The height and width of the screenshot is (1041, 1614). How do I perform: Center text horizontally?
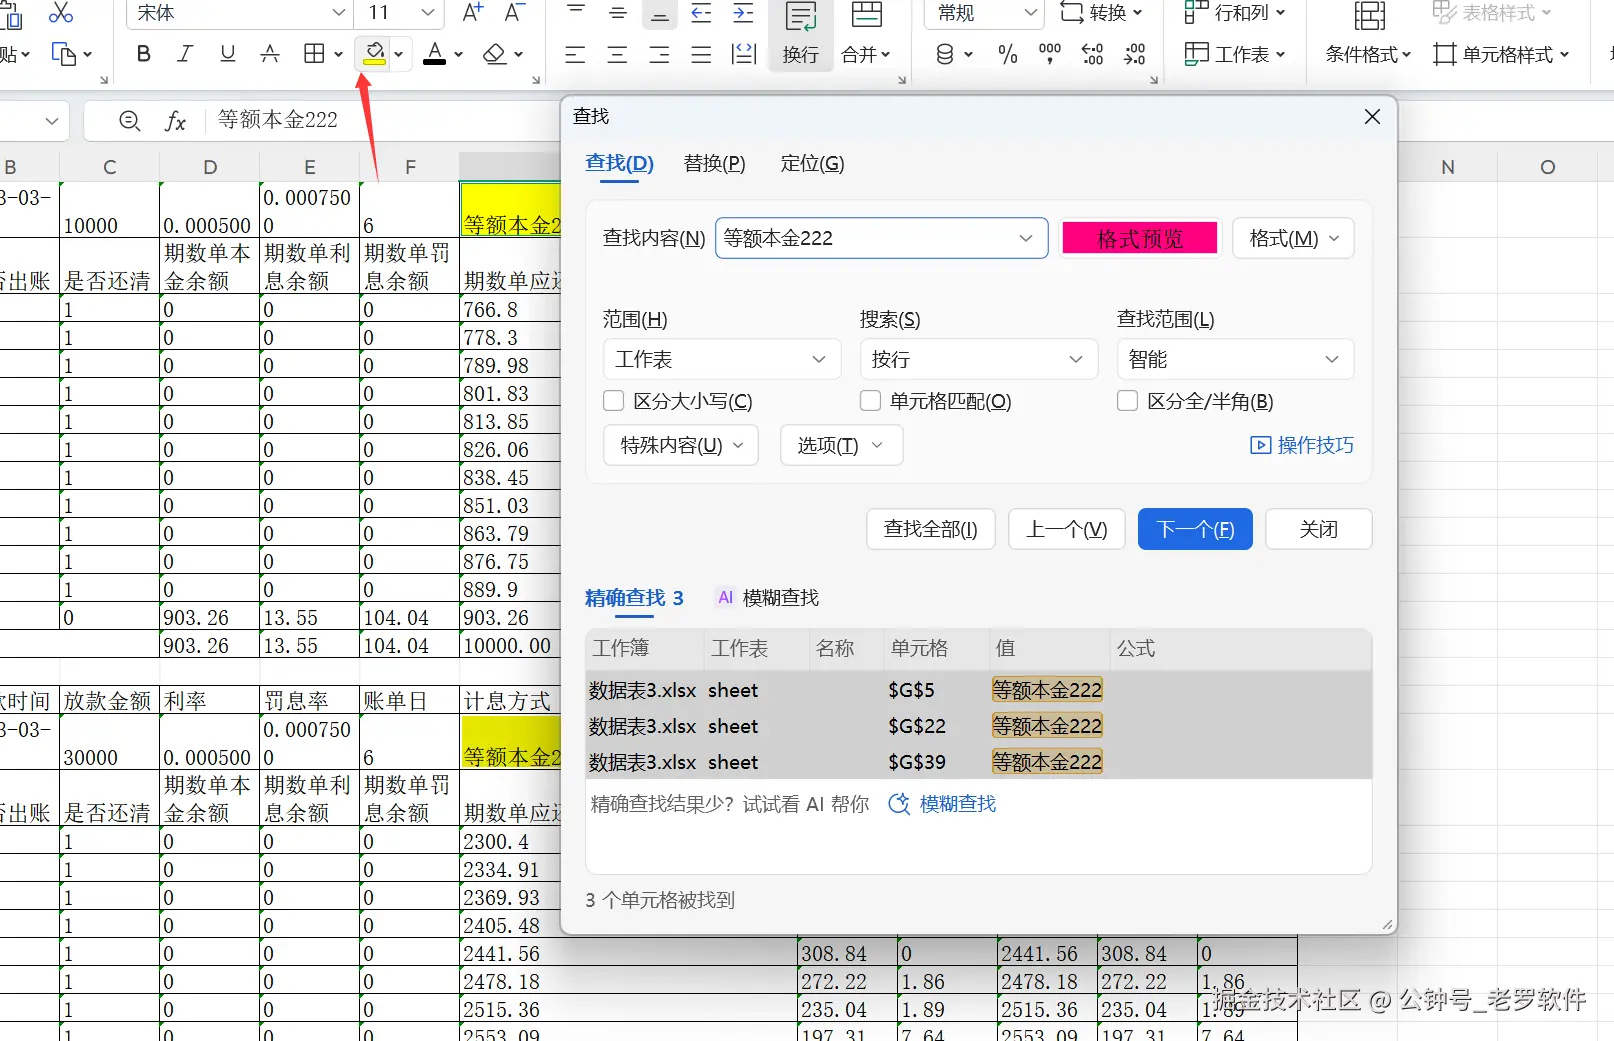click(x=617, y=55)
